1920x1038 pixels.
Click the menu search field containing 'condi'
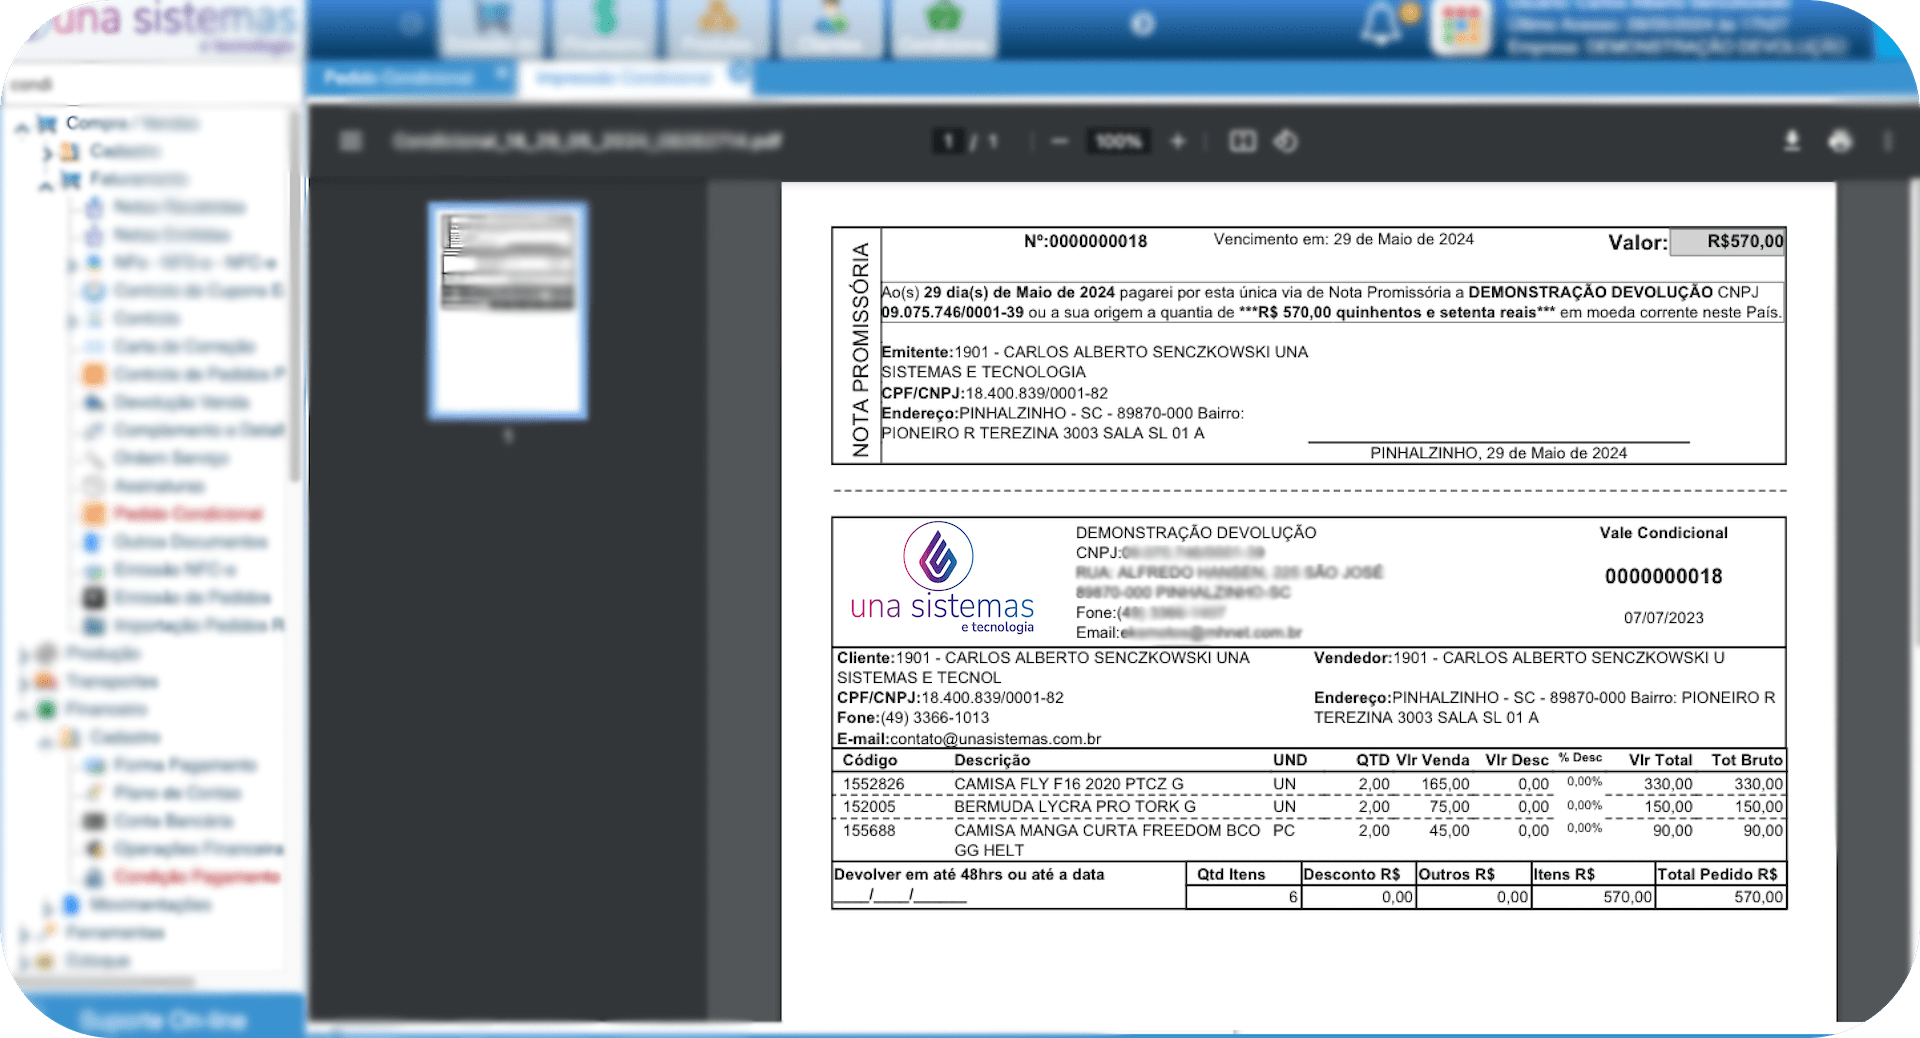click(x=150, y=84)
